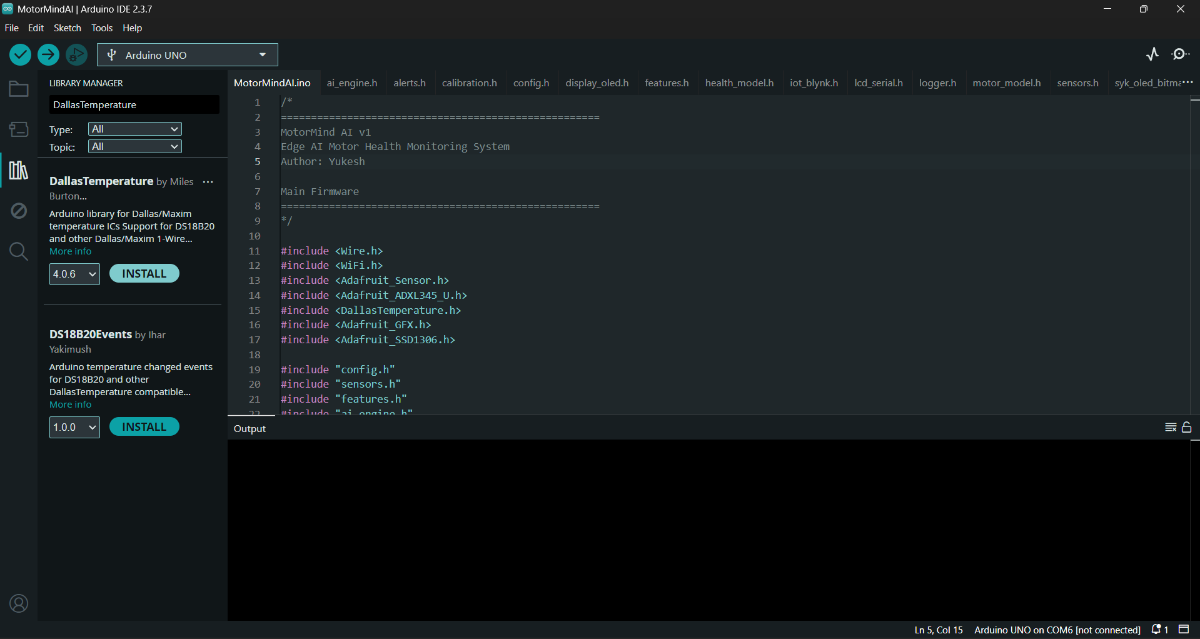Expand the library Type filter dropdown
Image resolution: width=1200 pixels, height=639 pixels.
pyautogui.click(x=134, y=129)
